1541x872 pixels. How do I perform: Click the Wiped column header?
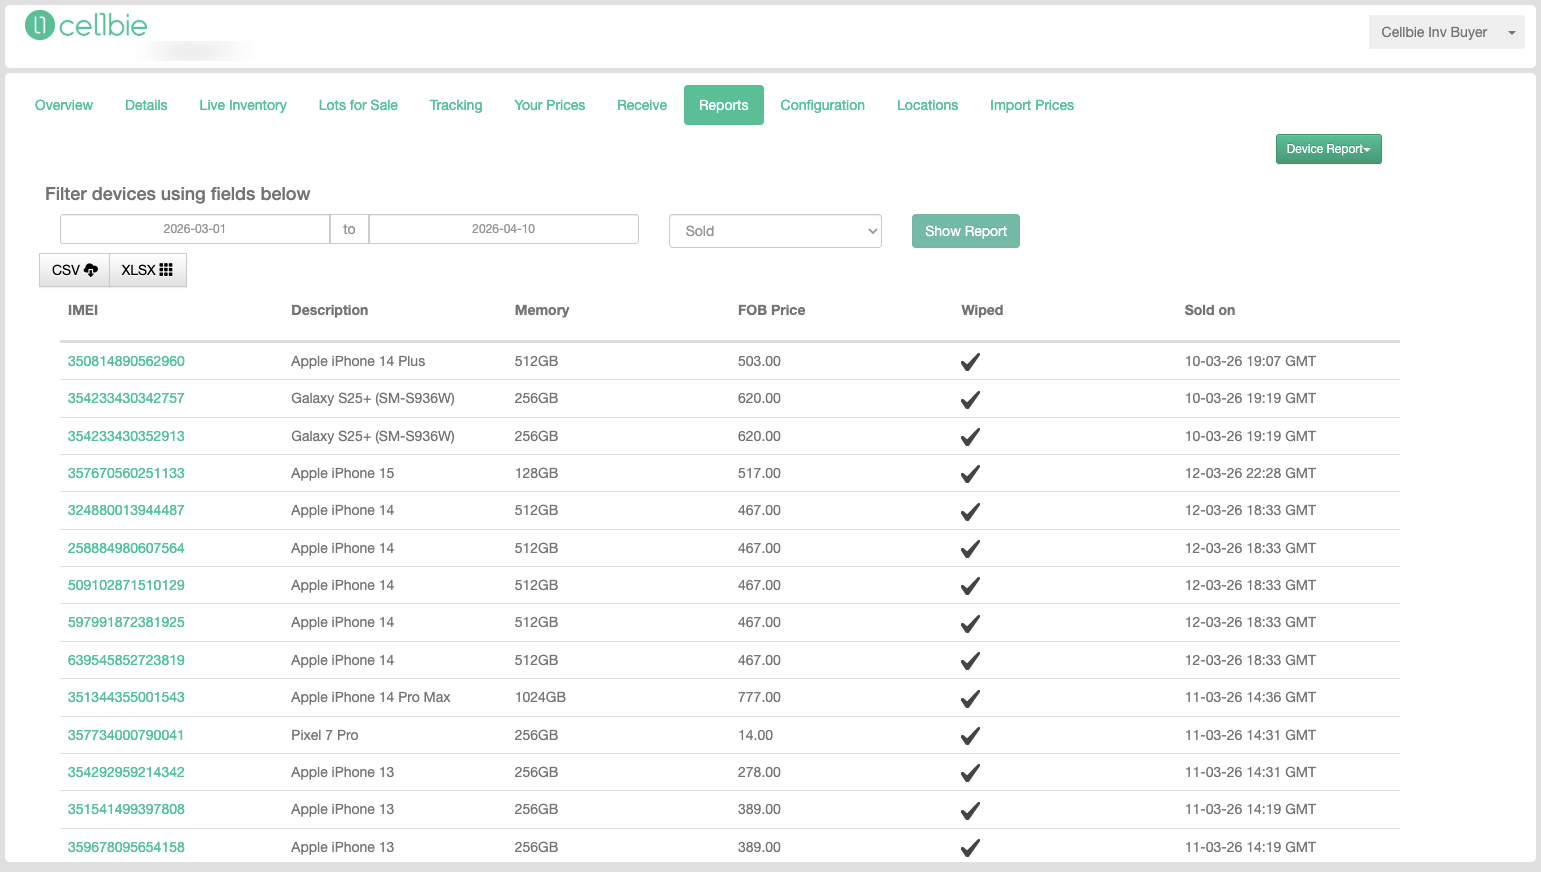click(982, 310)
